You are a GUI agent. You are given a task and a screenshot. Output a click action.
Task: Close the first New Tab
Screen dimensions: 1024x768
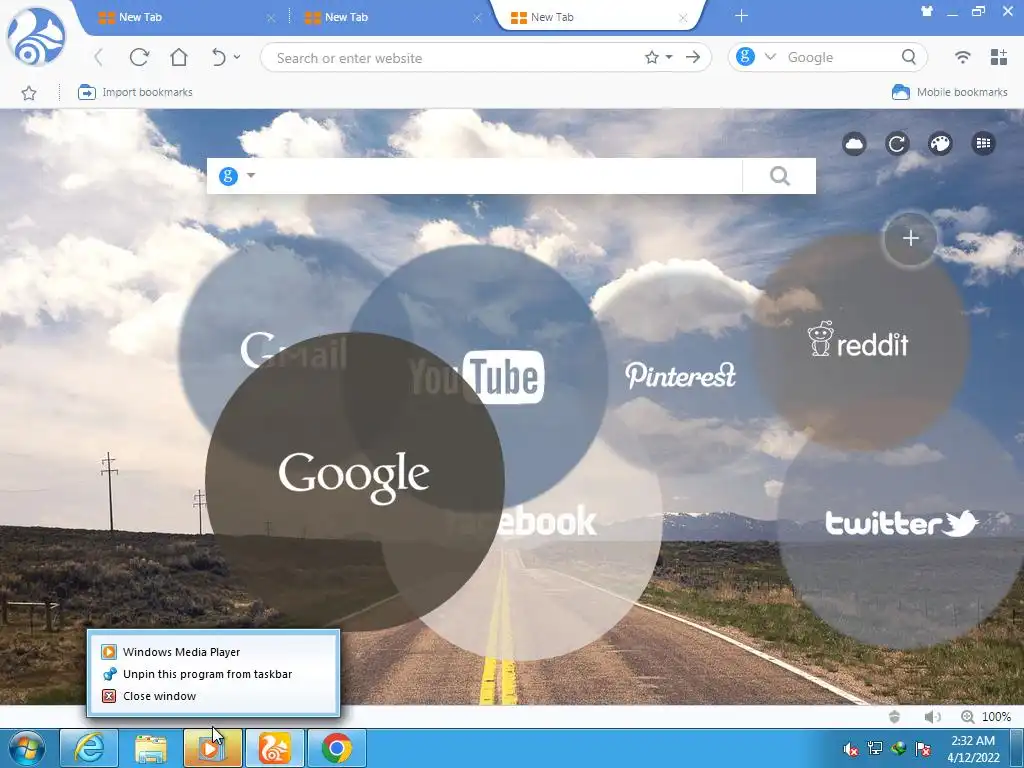[271, 18]
